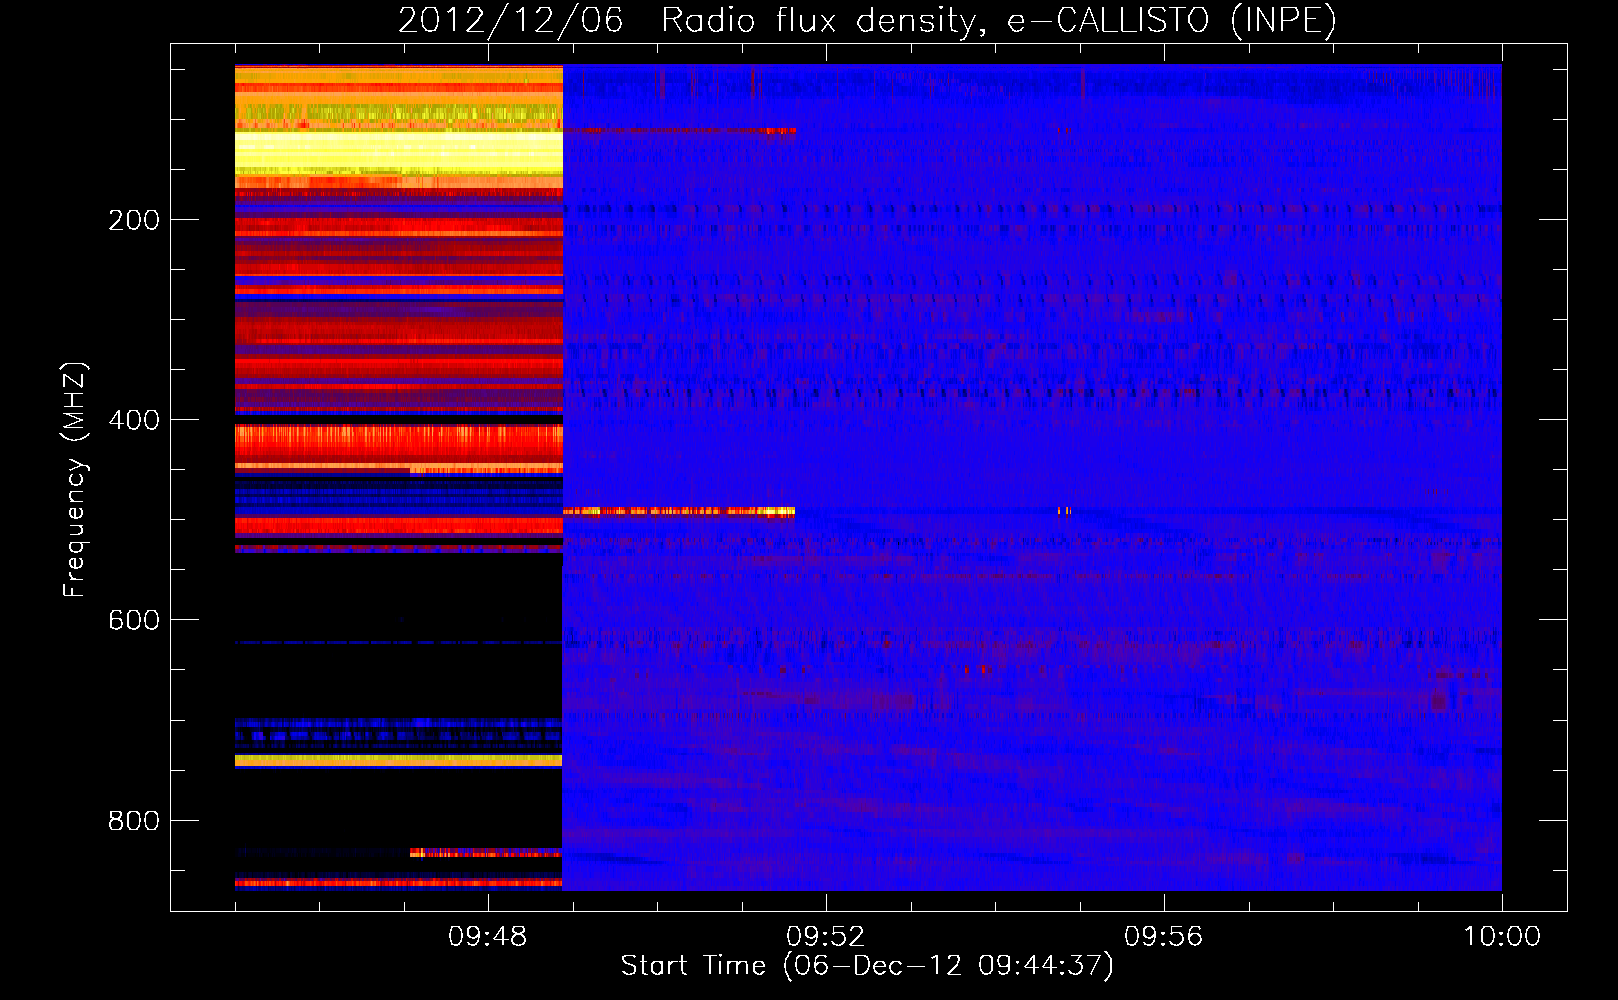This screenshot has height=1000, width=1618.
Task: Click the 'Frequency (MHZ)' axis label
Action: 75,479
